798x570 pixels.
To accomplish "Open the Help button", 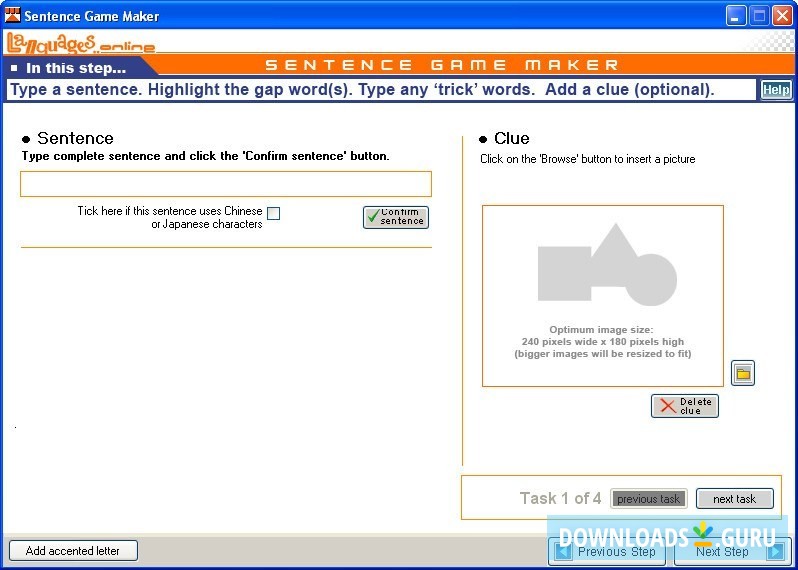I will [x=776, y=90].
